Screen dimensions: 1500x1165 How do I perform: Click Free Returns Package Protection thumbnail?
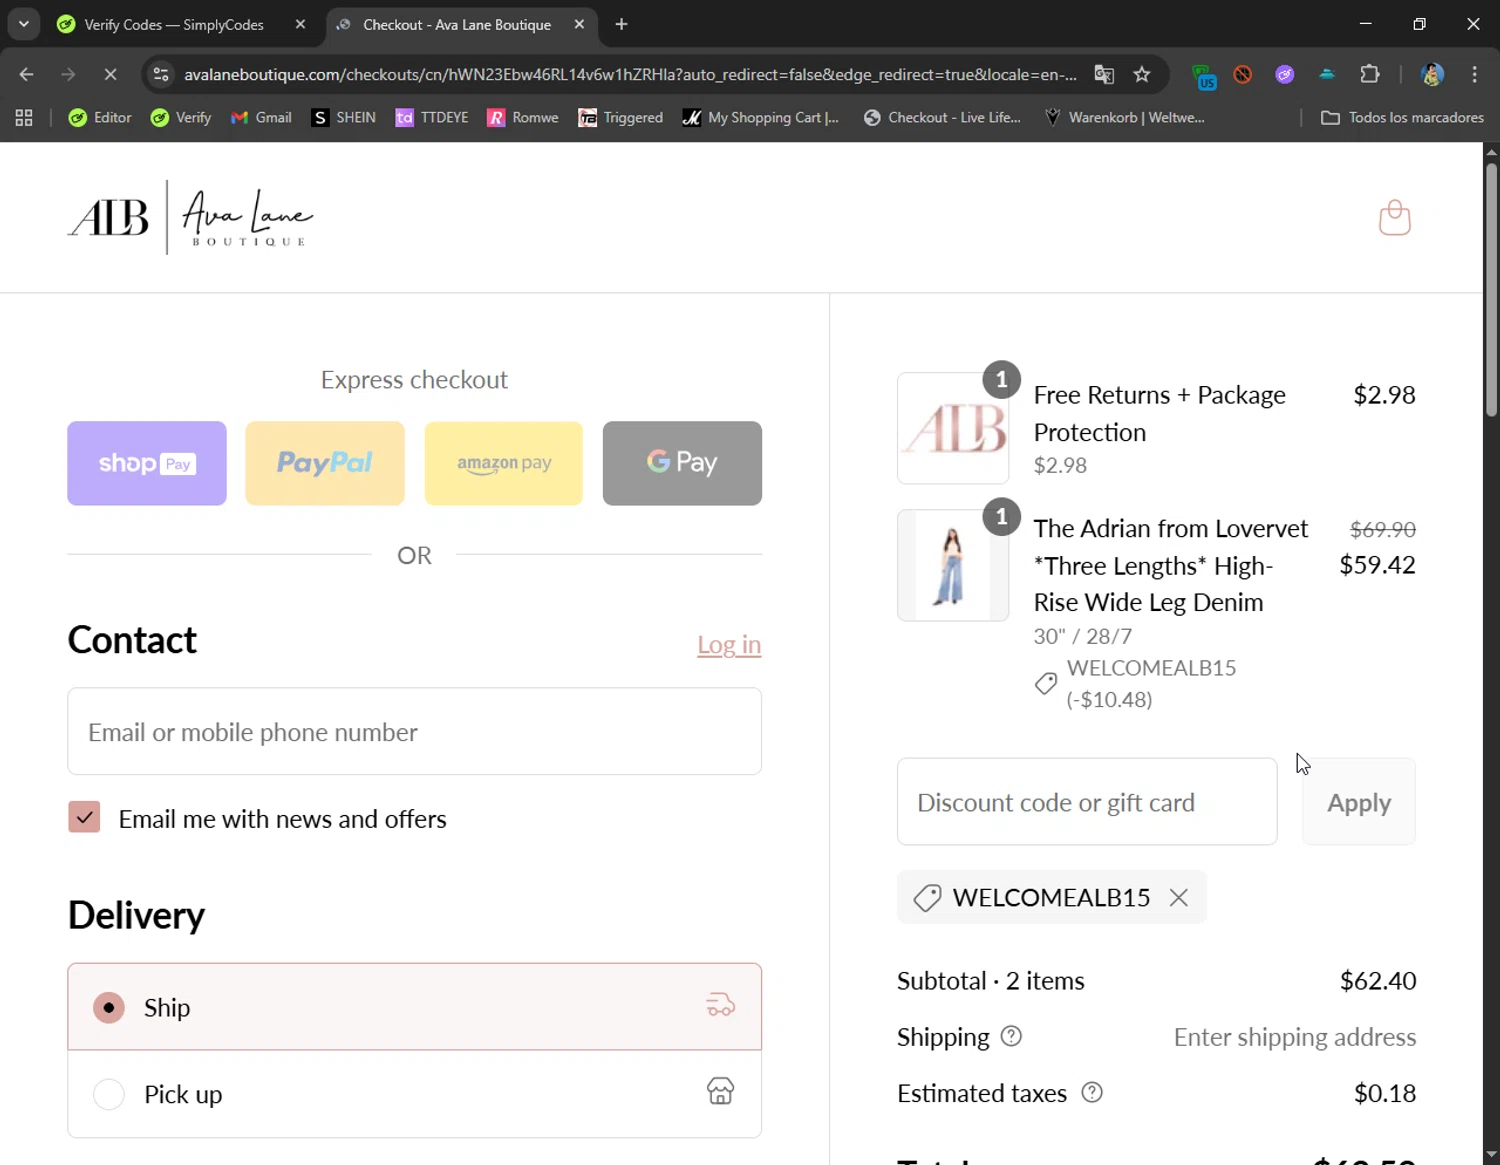coord(953,428)
